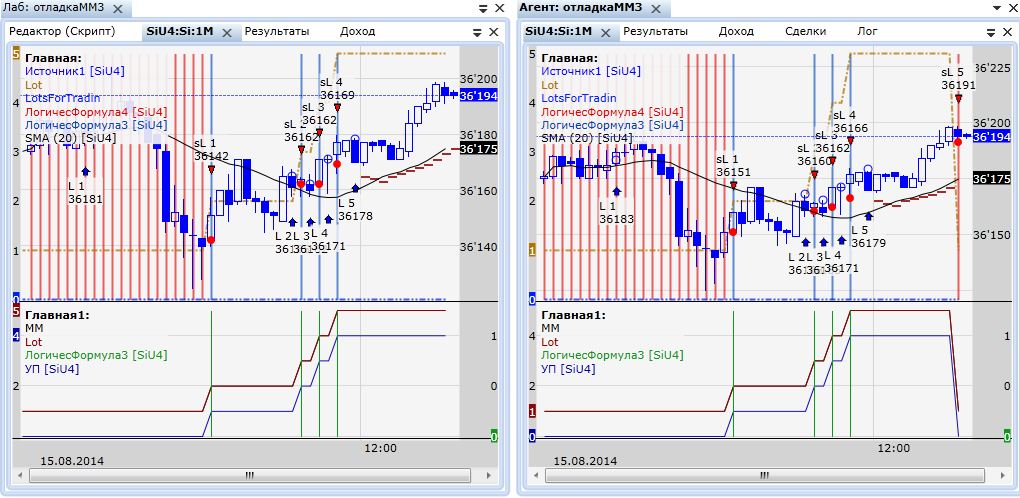Close the Лаб window panel
Screen dimensions: 1020x498
click(499, 8)
